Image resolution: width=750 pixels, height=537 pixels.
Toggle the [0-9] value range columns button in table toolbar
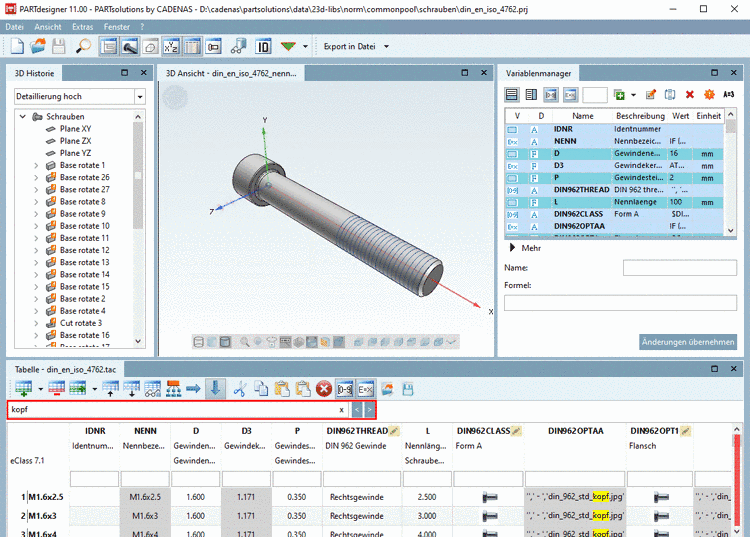click(345, 389)
